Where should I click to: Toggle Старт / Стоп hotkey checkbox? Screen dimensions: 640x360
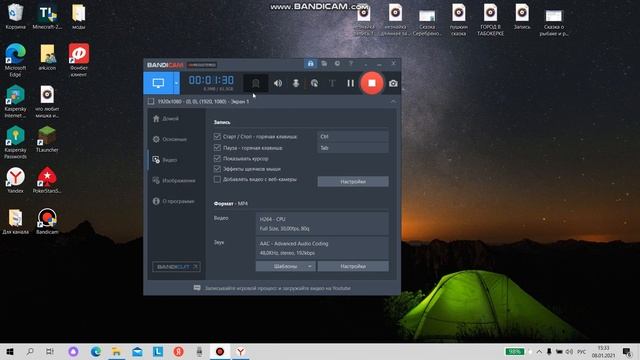pos(217,136)
